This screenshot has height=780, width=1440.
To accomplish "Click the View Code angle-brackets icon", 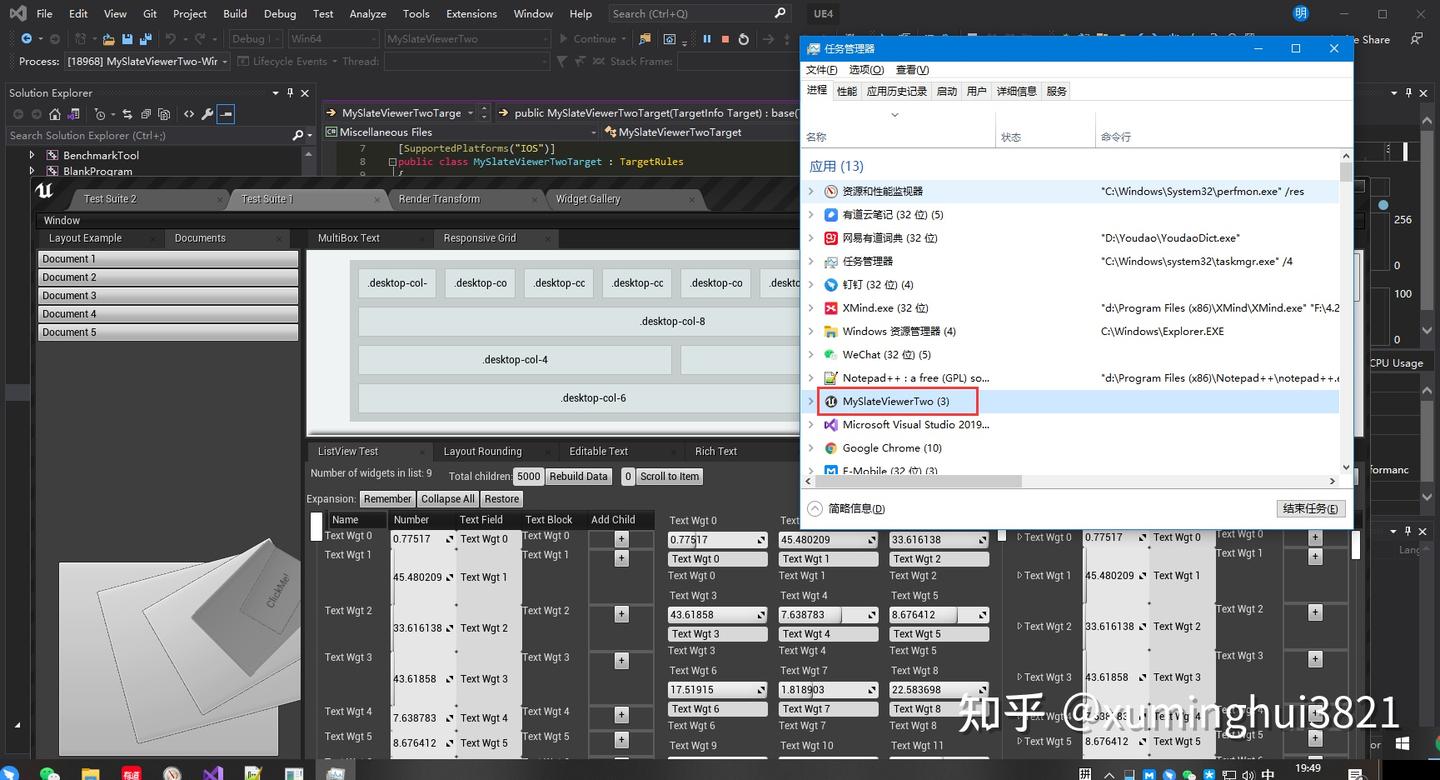I will click(x=189, y=114).
